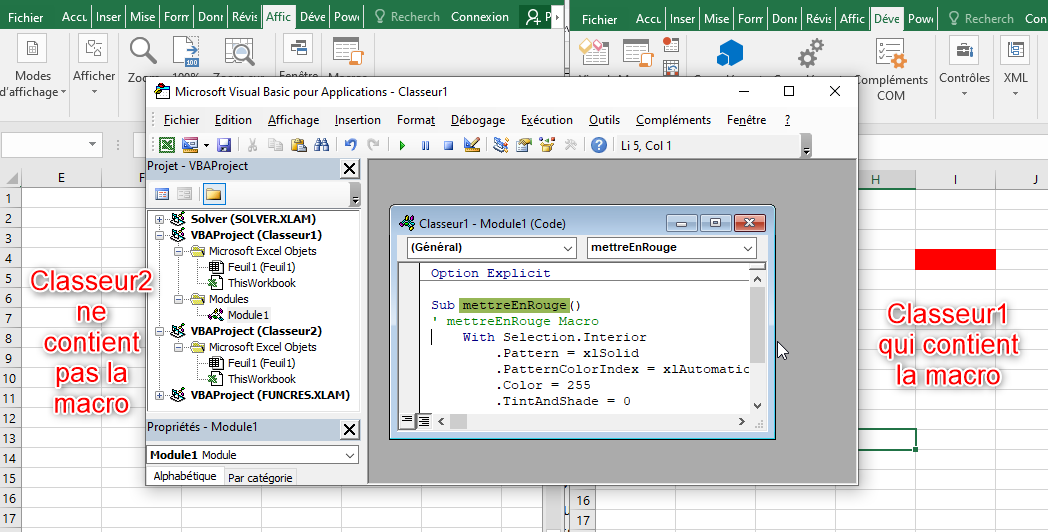Image resolution: width=1048 pixels, height=532 pixels.
Task: Click gears Compléments Excel icon in ribbon
Action: click(x=811, y=53)
